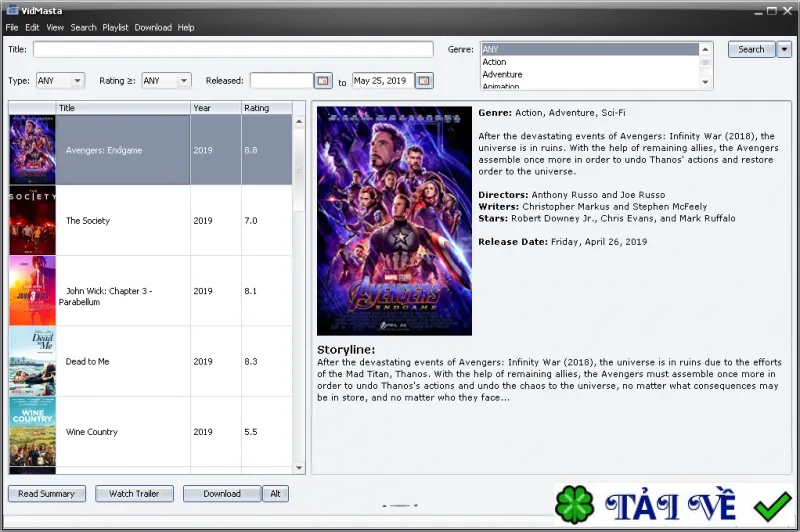The width and height of the screenshot is (800, 532).
Task: Select the Wine Country poster thumbnail
Action: pos(32,432)
